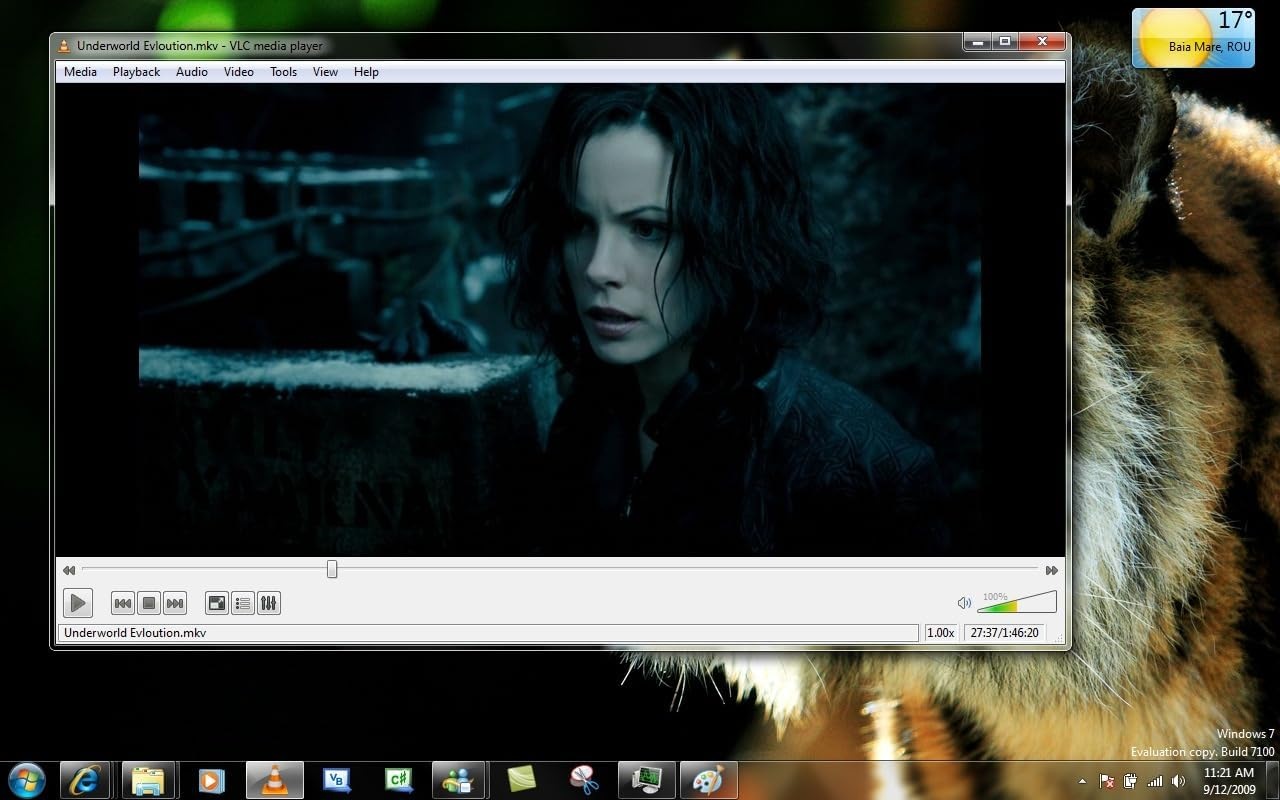
Task: Set volume using the 100% volume slider
Action: 1015,604
